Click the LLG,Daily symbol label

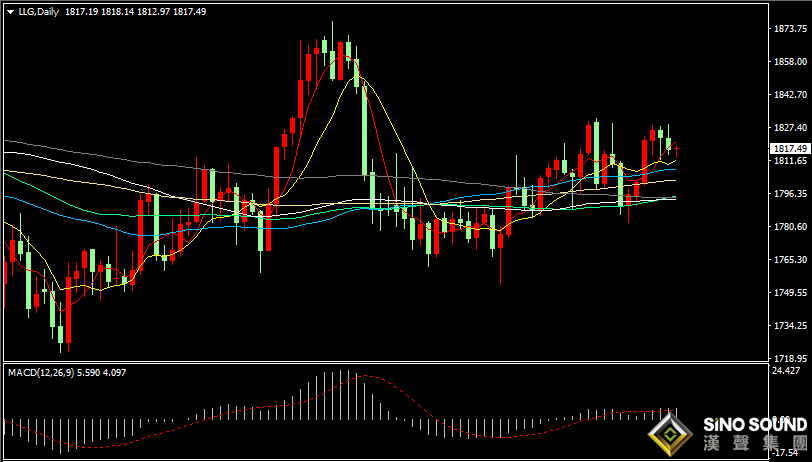pyautogui.click(x=38, y=11)
